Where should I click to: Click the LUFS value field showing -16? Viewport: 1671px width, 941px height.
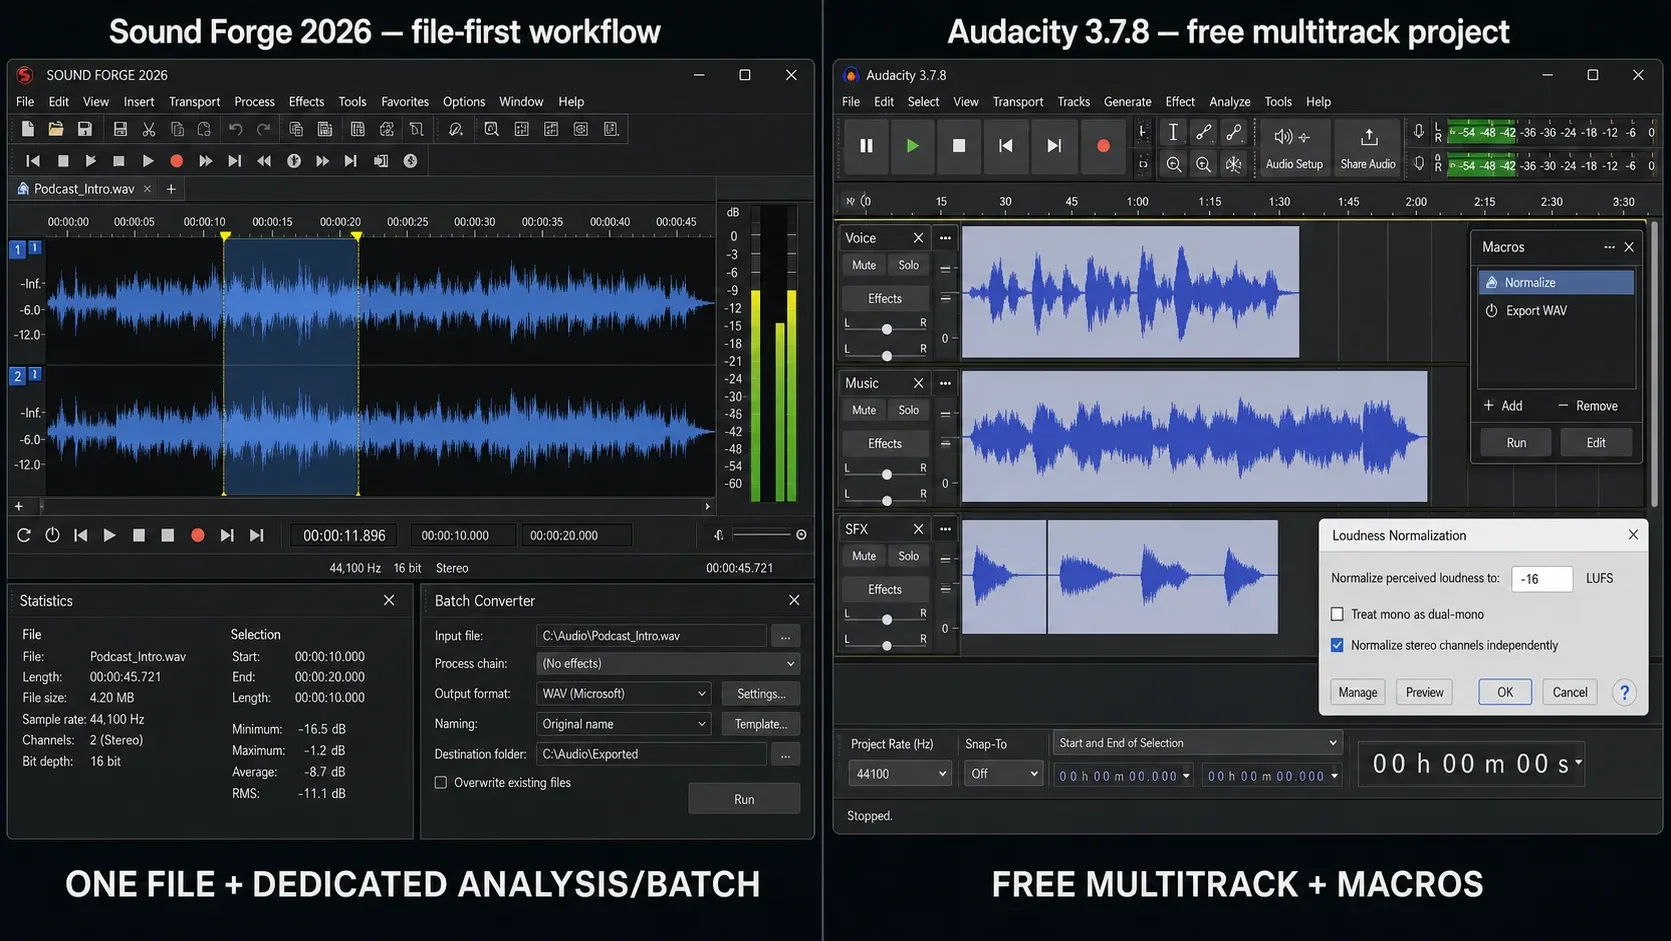click(1541, 578)
